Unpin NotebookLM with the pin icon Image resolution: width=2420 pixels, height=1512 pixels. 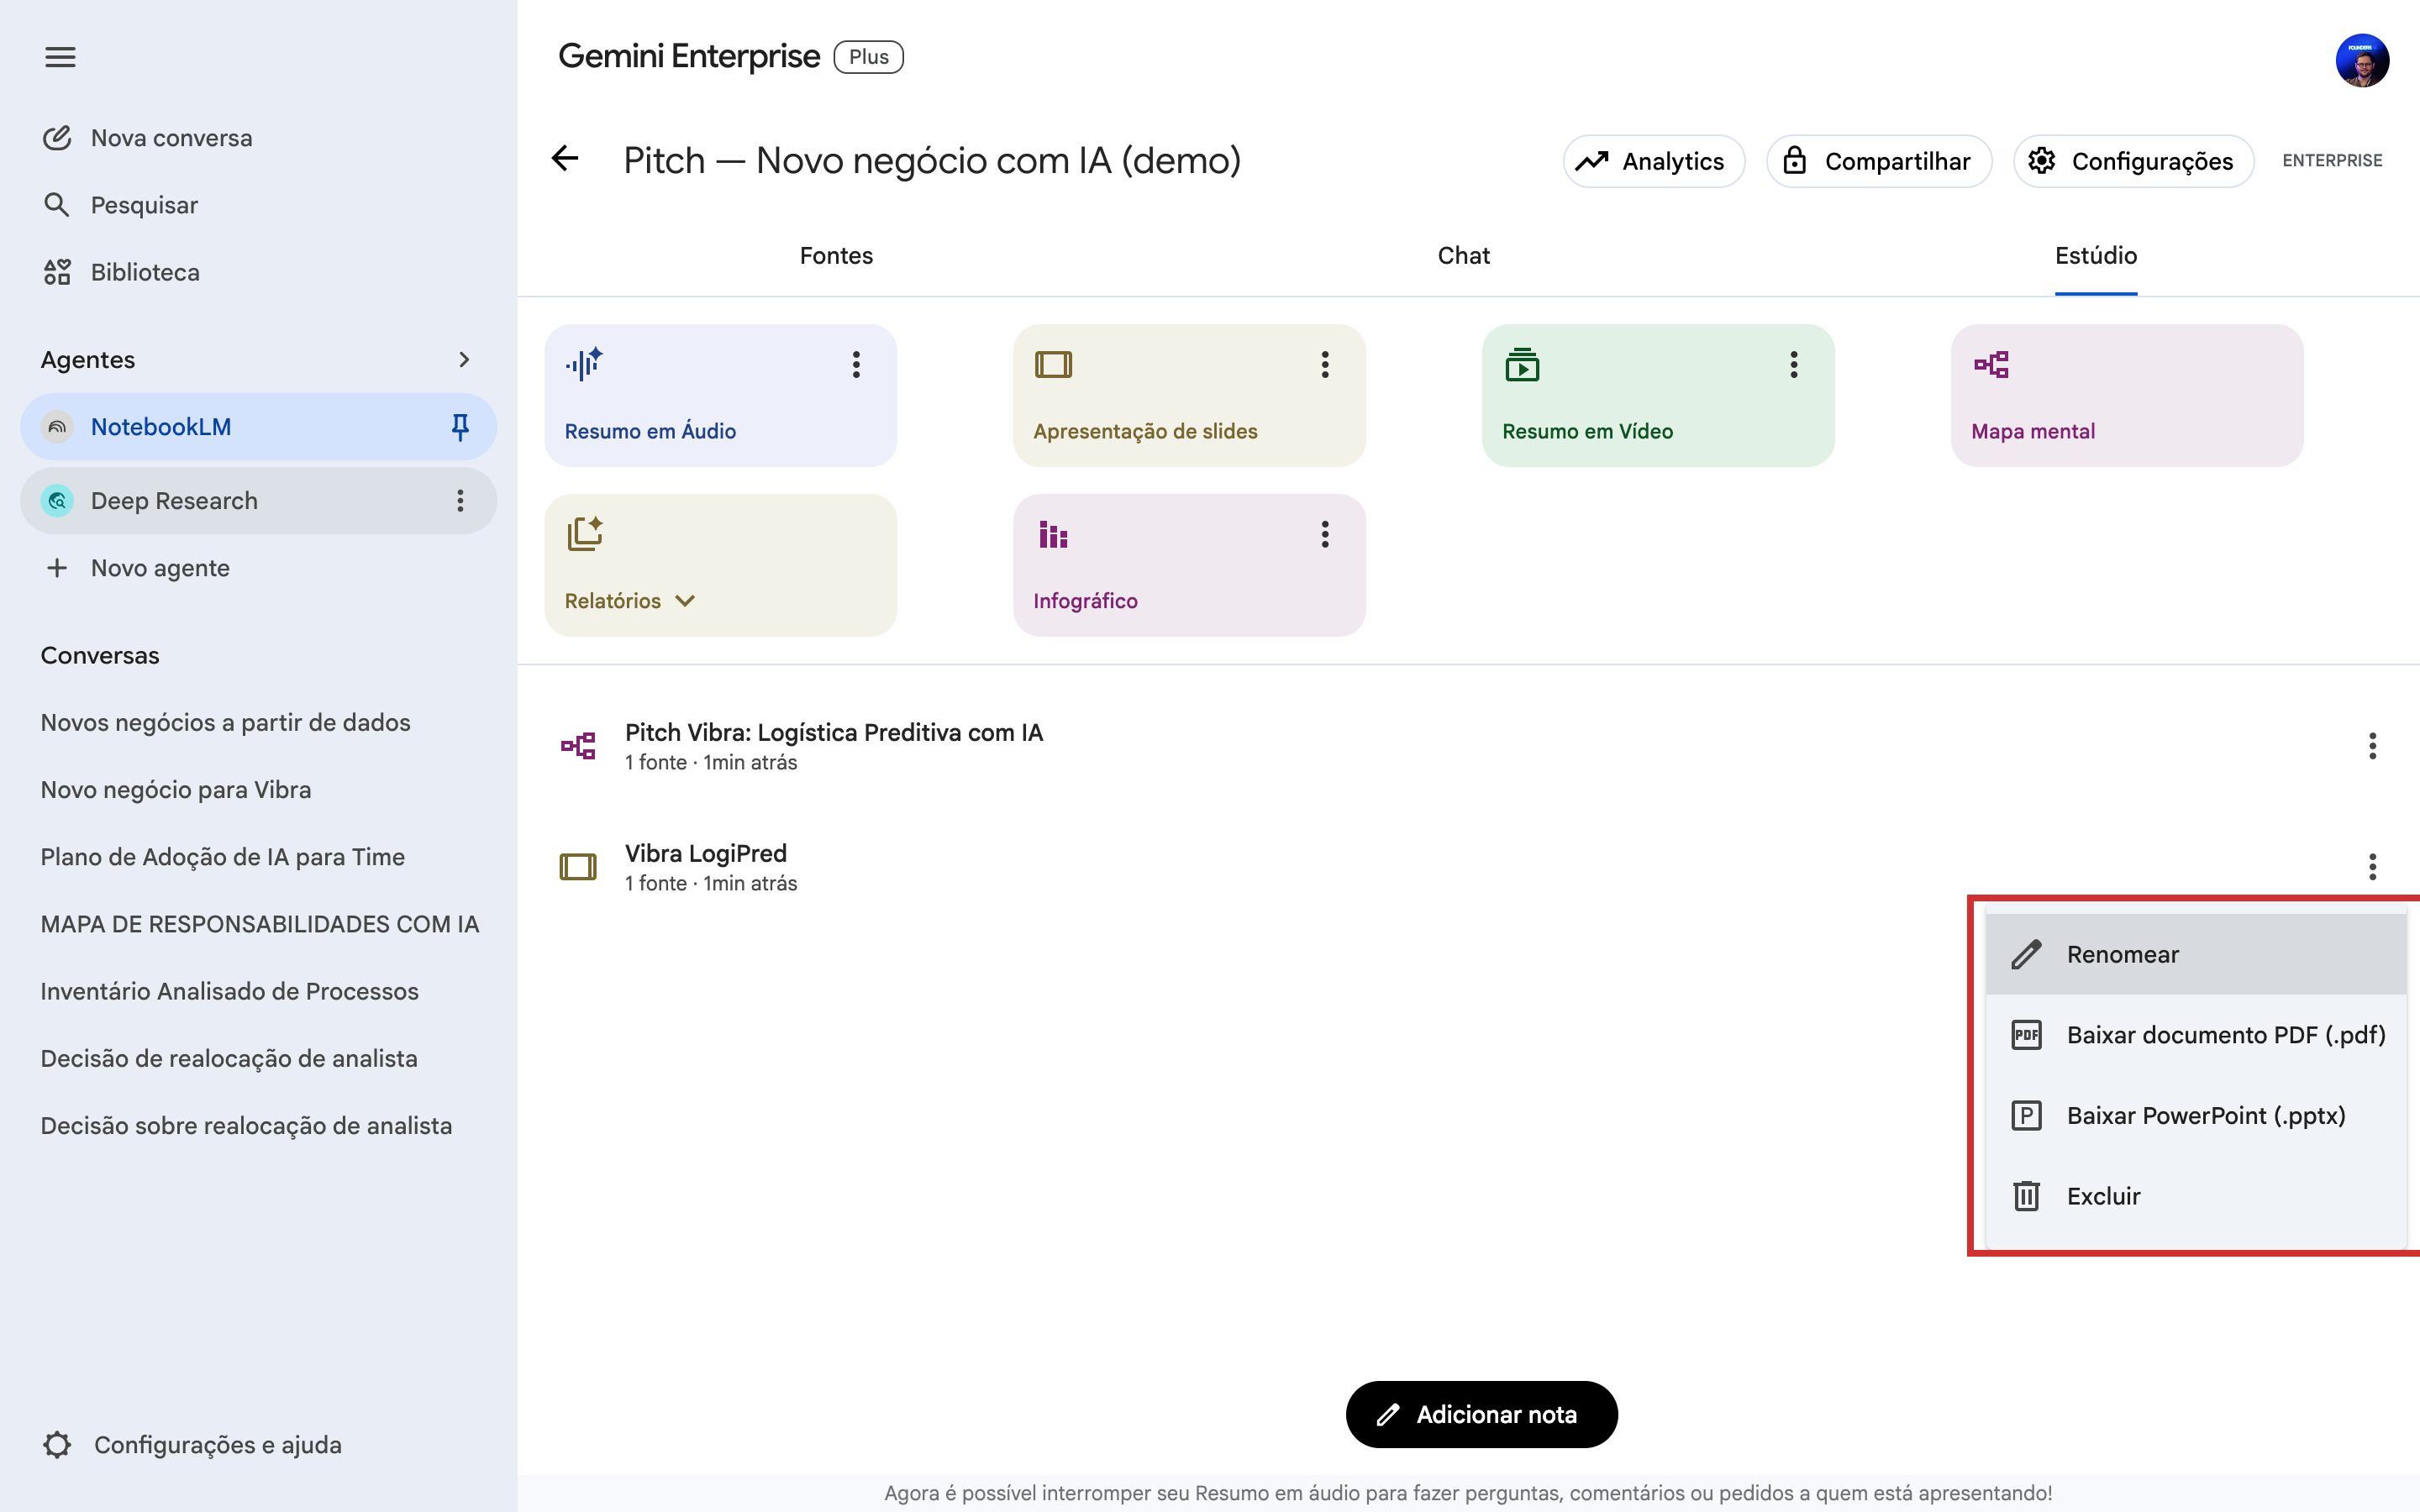pyautogui.click(x=460, y=427)
